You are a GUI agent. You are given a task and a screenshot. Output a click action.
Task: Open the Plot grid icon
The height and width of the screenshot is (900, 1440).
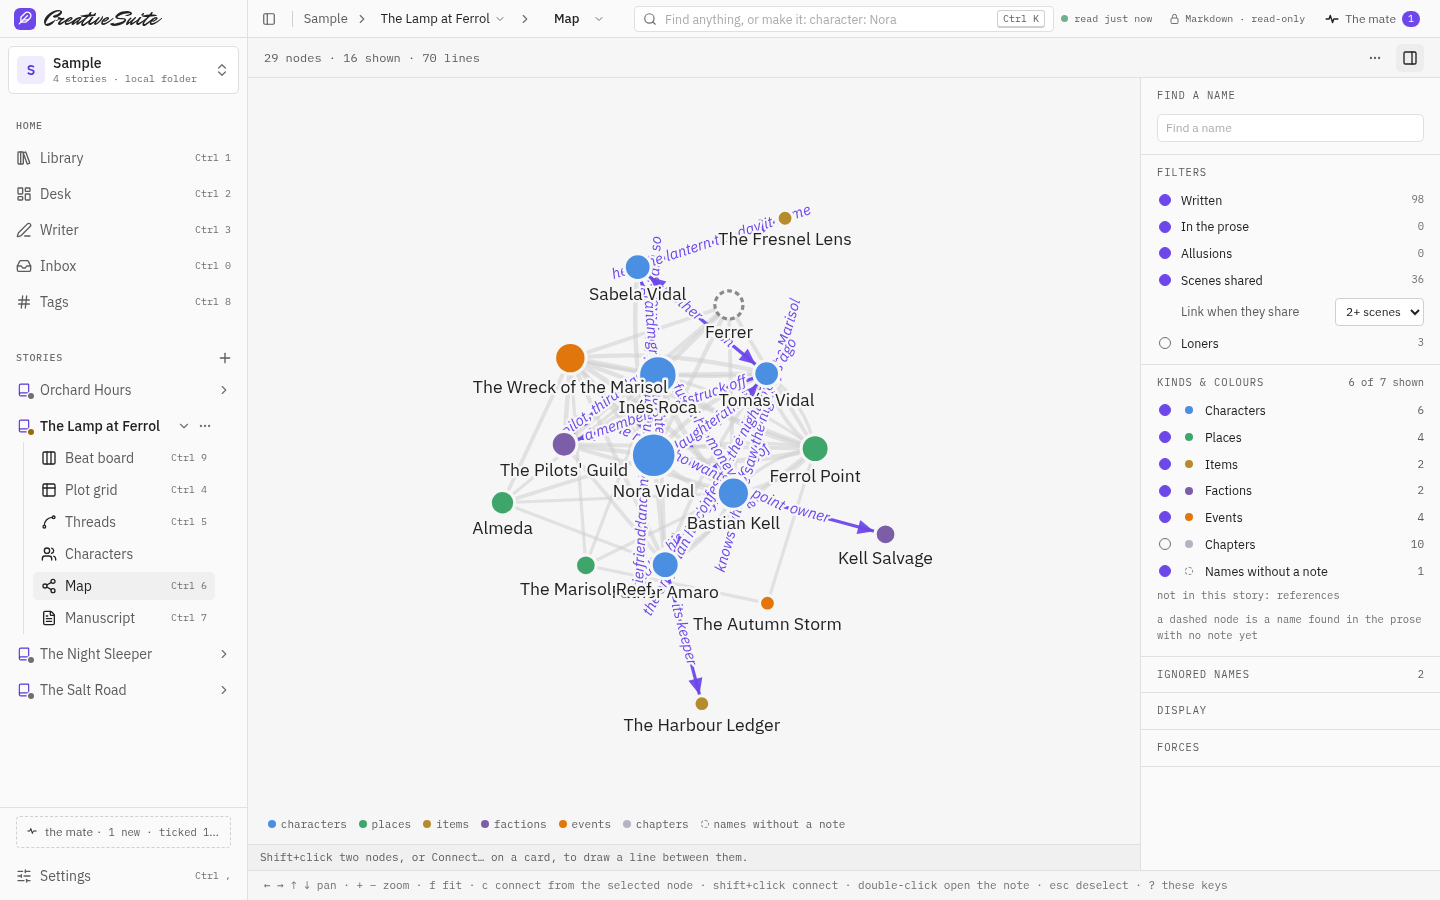(x=49, y=490)
